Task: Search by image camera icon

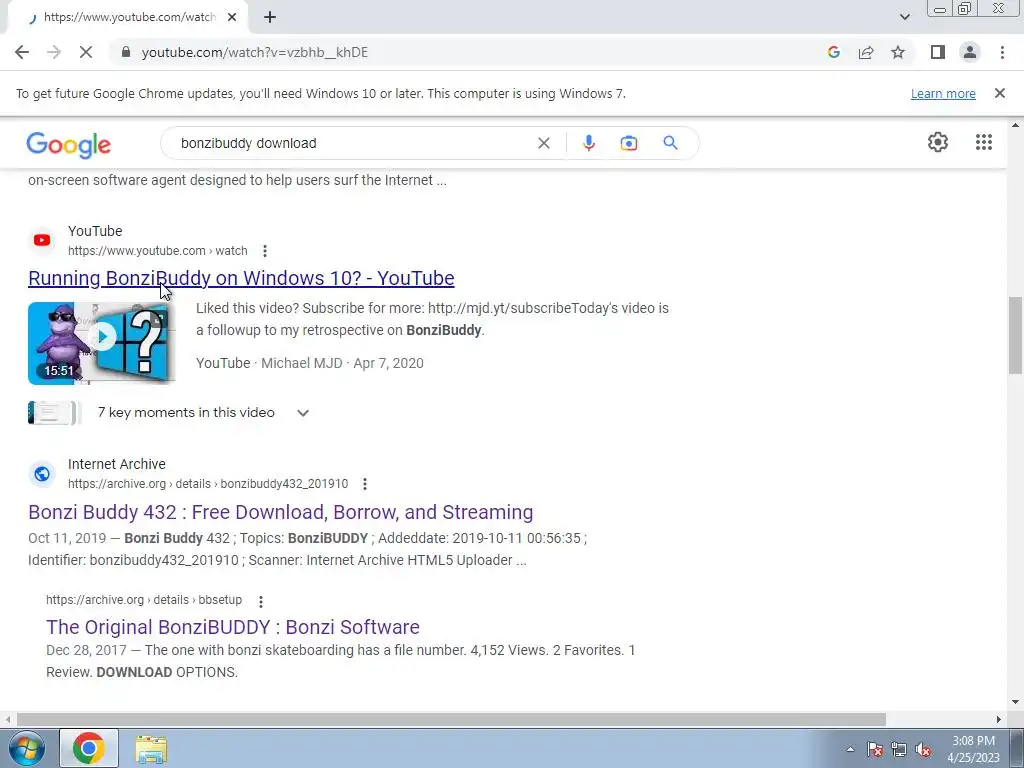Action: 628,143
